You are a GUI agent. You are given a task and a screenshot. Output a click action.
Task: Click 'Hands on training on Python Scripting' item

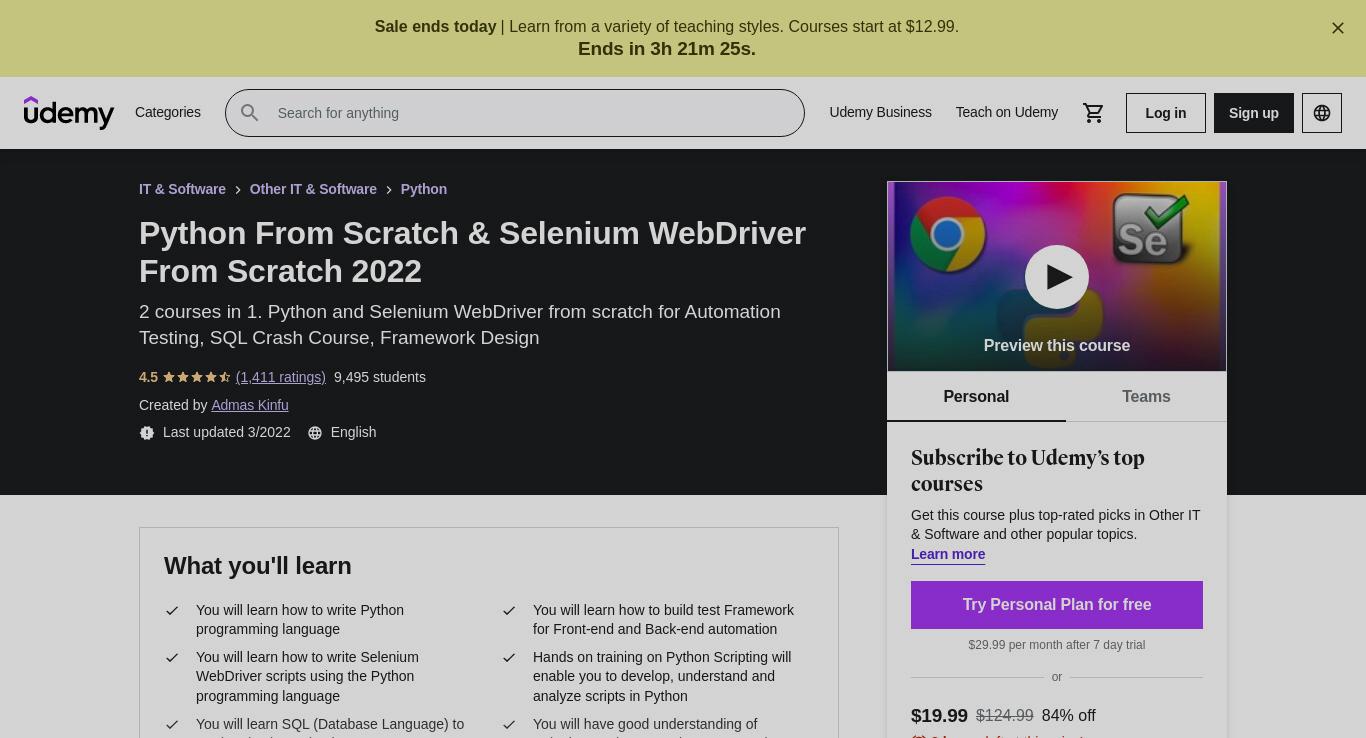[x=662, y=676]
